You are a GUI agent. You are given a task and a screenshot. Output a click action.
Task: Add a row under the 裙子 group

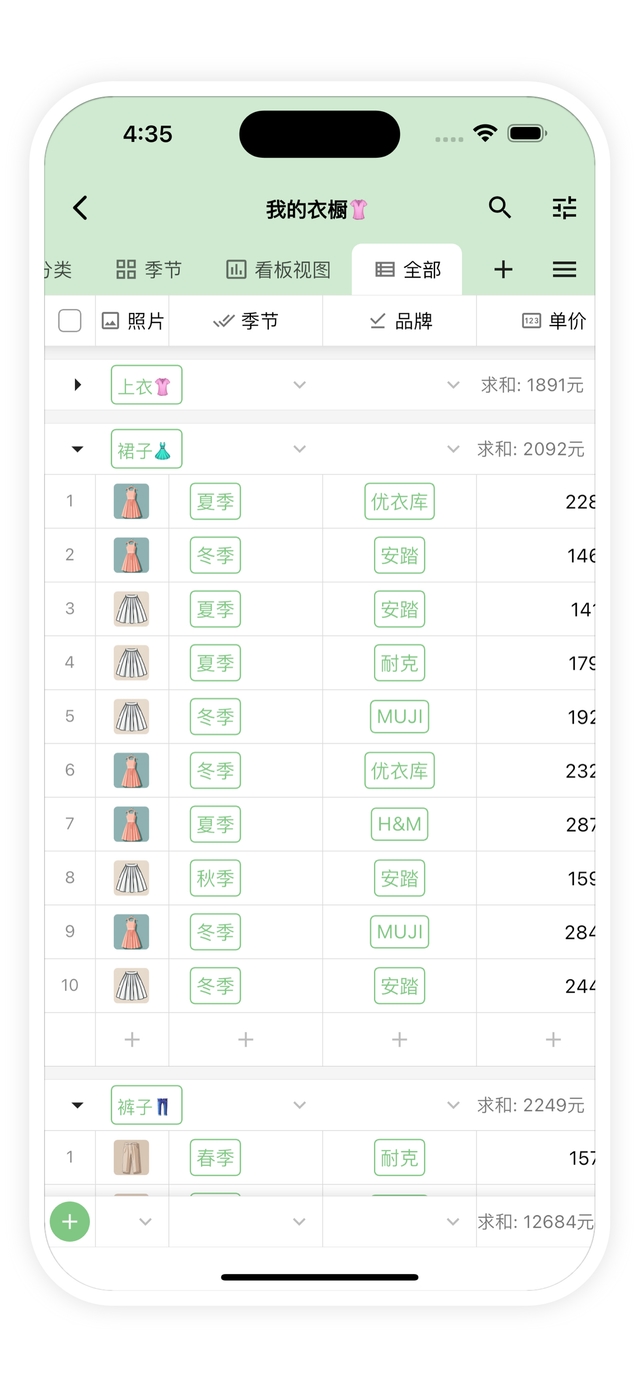click(x=132, y=1040)
